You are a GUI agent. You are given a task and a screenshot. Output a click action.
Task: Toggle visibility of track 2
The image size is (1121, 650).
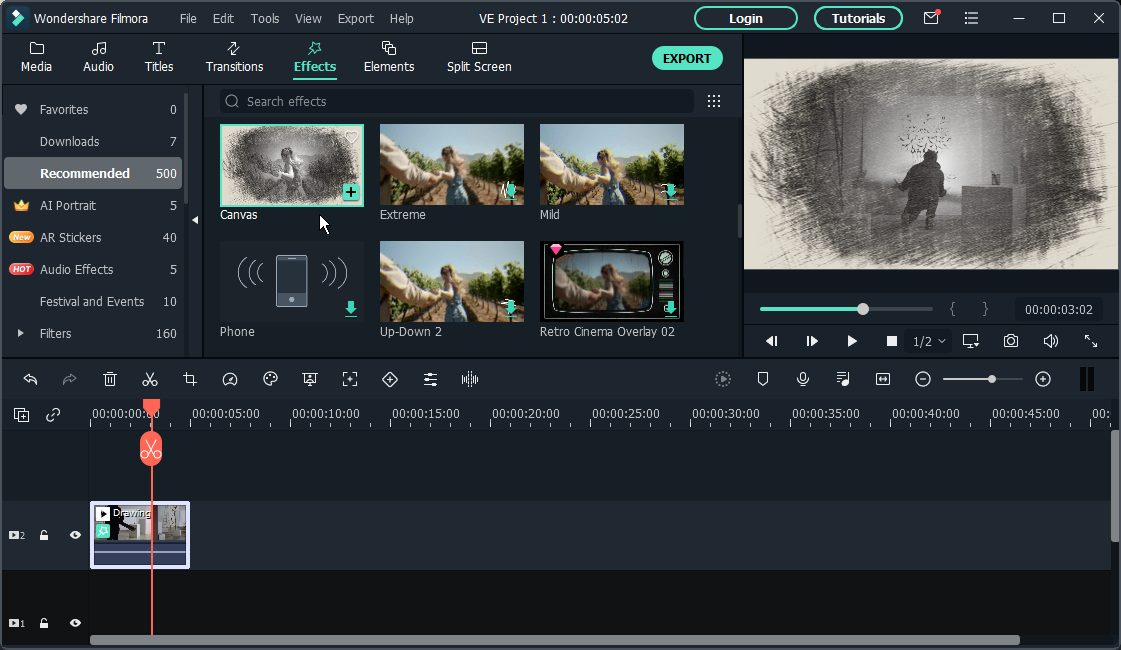point(75,535)
